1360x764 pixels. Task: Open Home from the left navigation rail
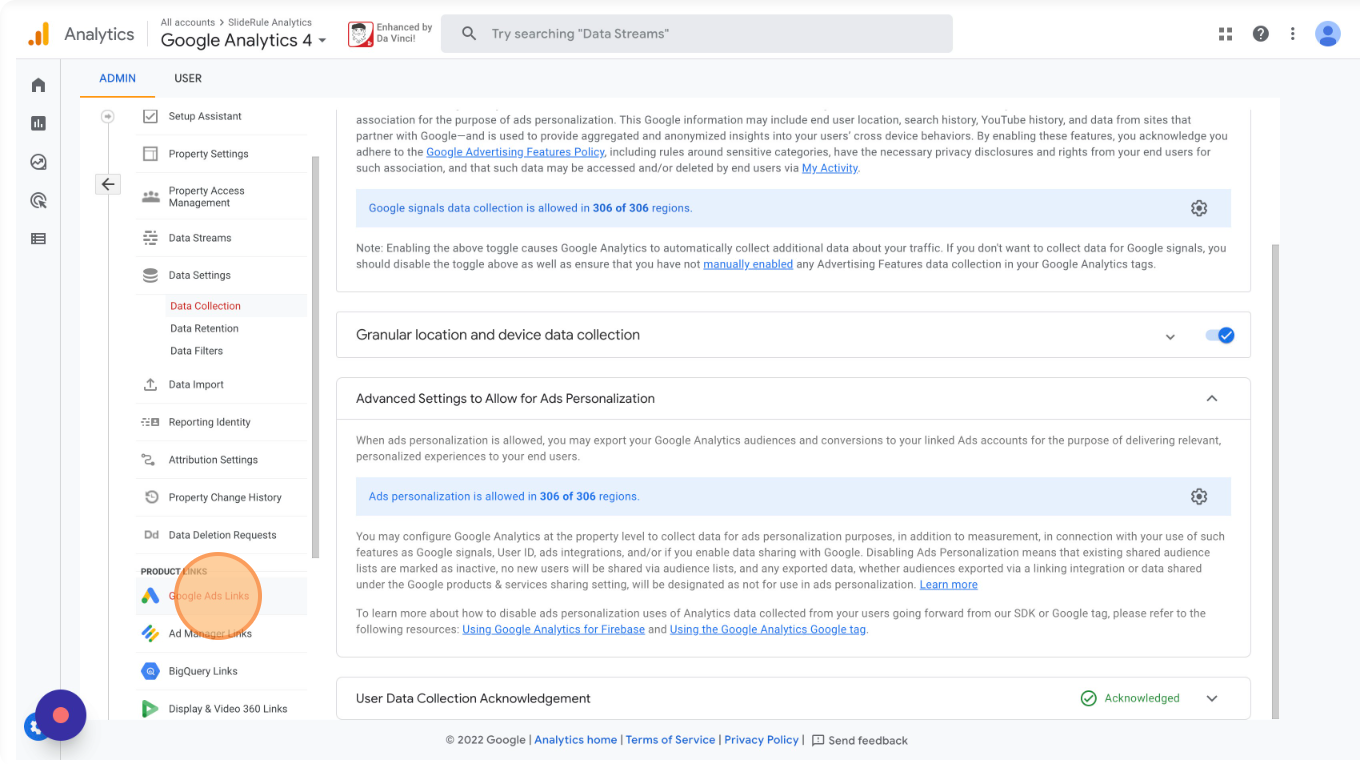(x=38, y=85)
